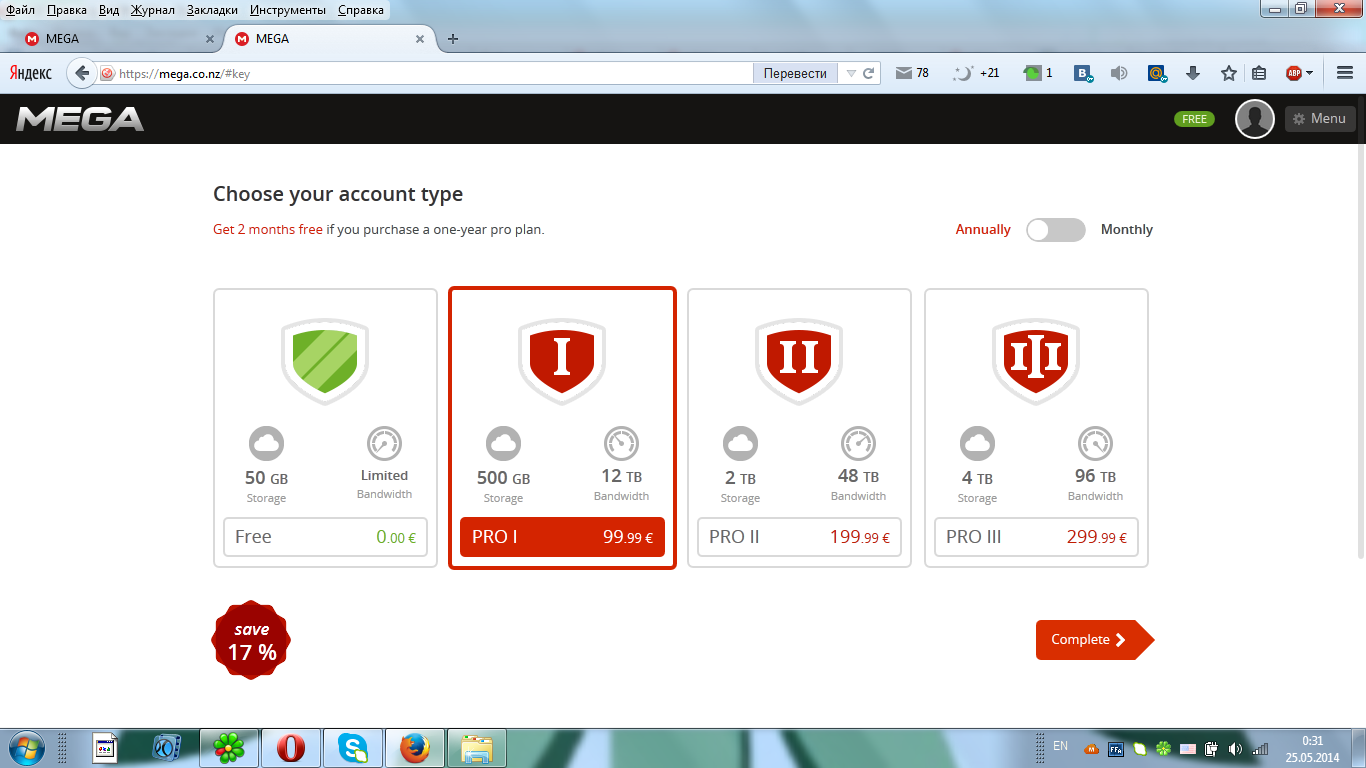Reload the page with the refresh icon
Screen dimensions: 1366x768
869,73
